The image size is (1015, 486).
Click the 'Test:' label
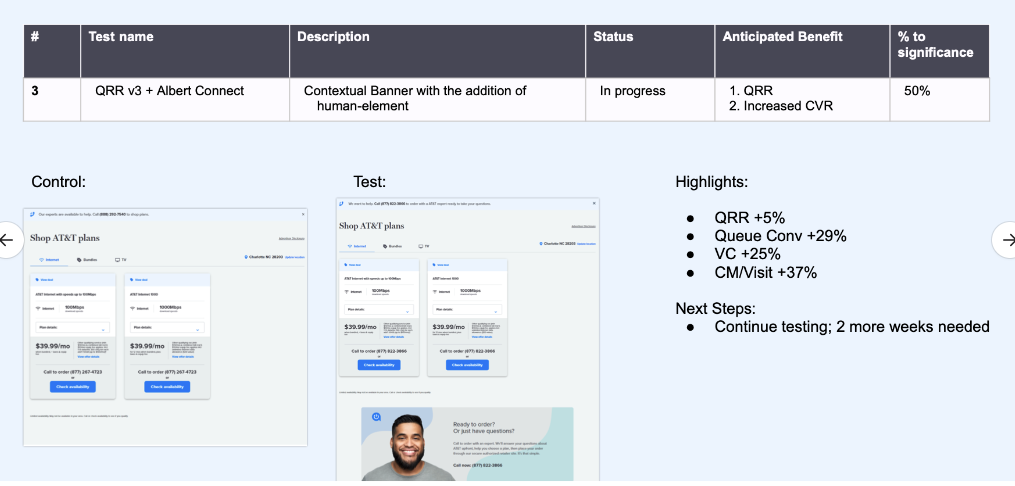[370, 182]
